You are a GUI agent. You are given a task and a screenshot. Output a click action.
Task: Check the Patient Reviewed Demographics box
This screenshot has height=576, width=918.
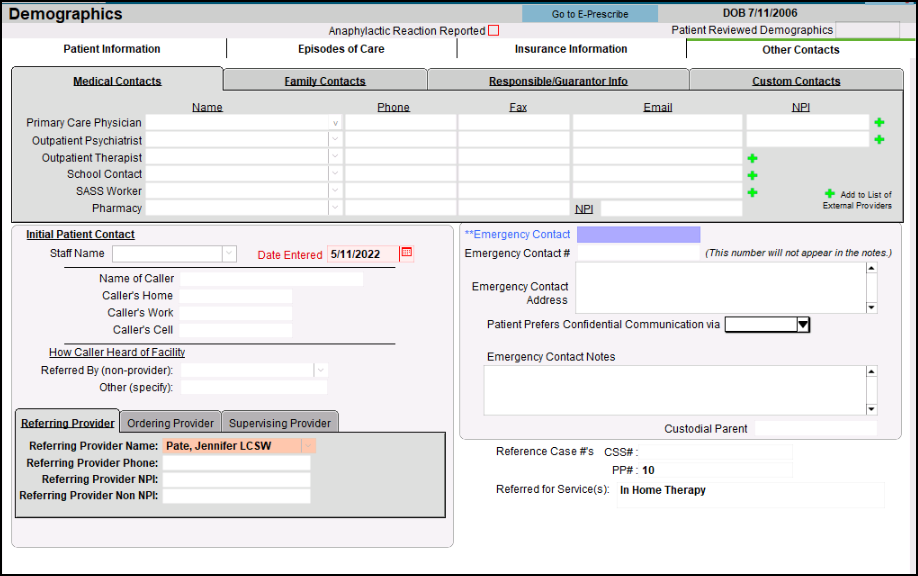[x=867, y=30]
